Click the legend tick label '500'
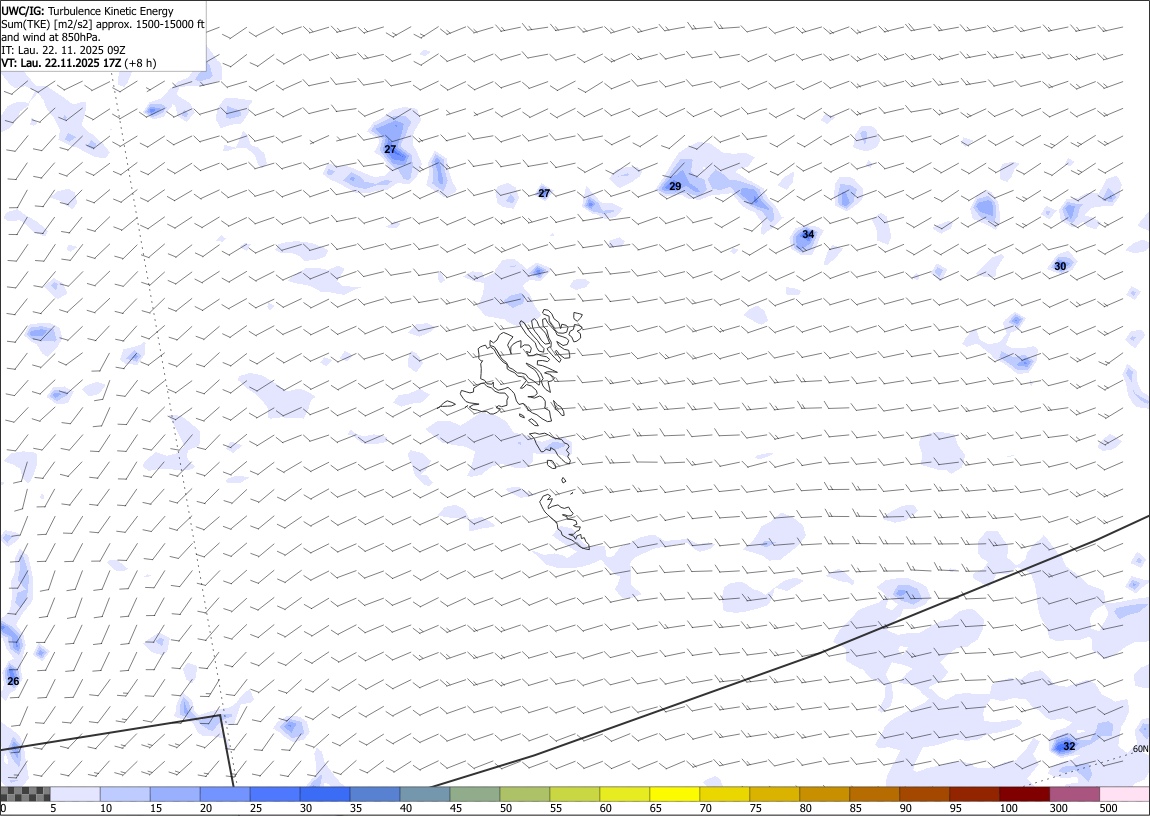The width and height of the screenshot is (1150, 816). click(x=1108, y=809)
